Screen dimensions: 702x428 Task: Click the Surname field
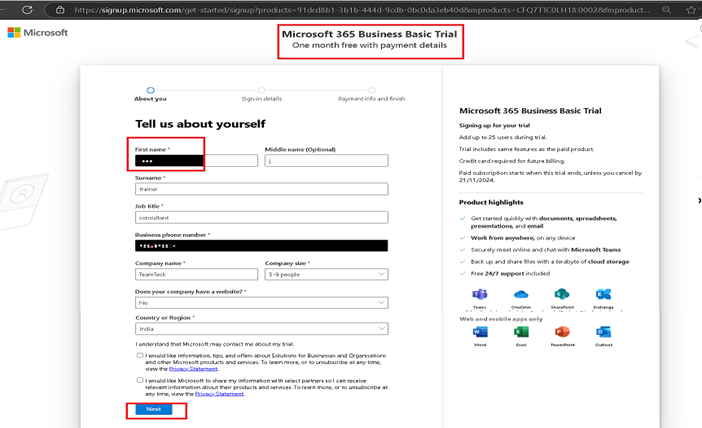pyautogui.click(x=261, y=189)
